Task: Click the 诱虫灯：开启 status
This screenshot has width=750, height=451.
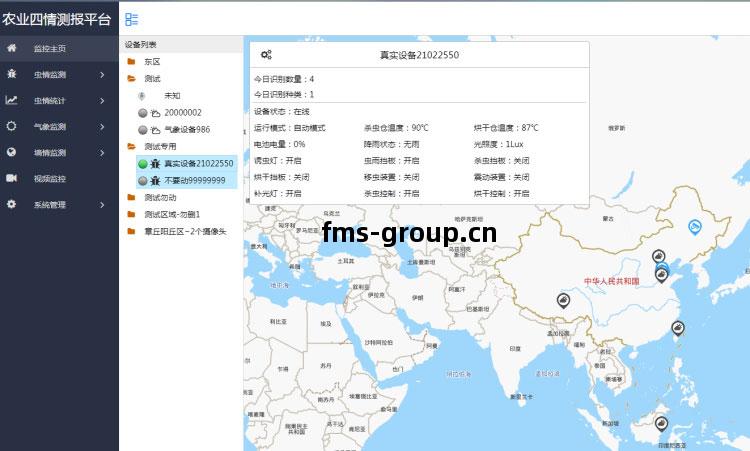Action: point(277,161)
